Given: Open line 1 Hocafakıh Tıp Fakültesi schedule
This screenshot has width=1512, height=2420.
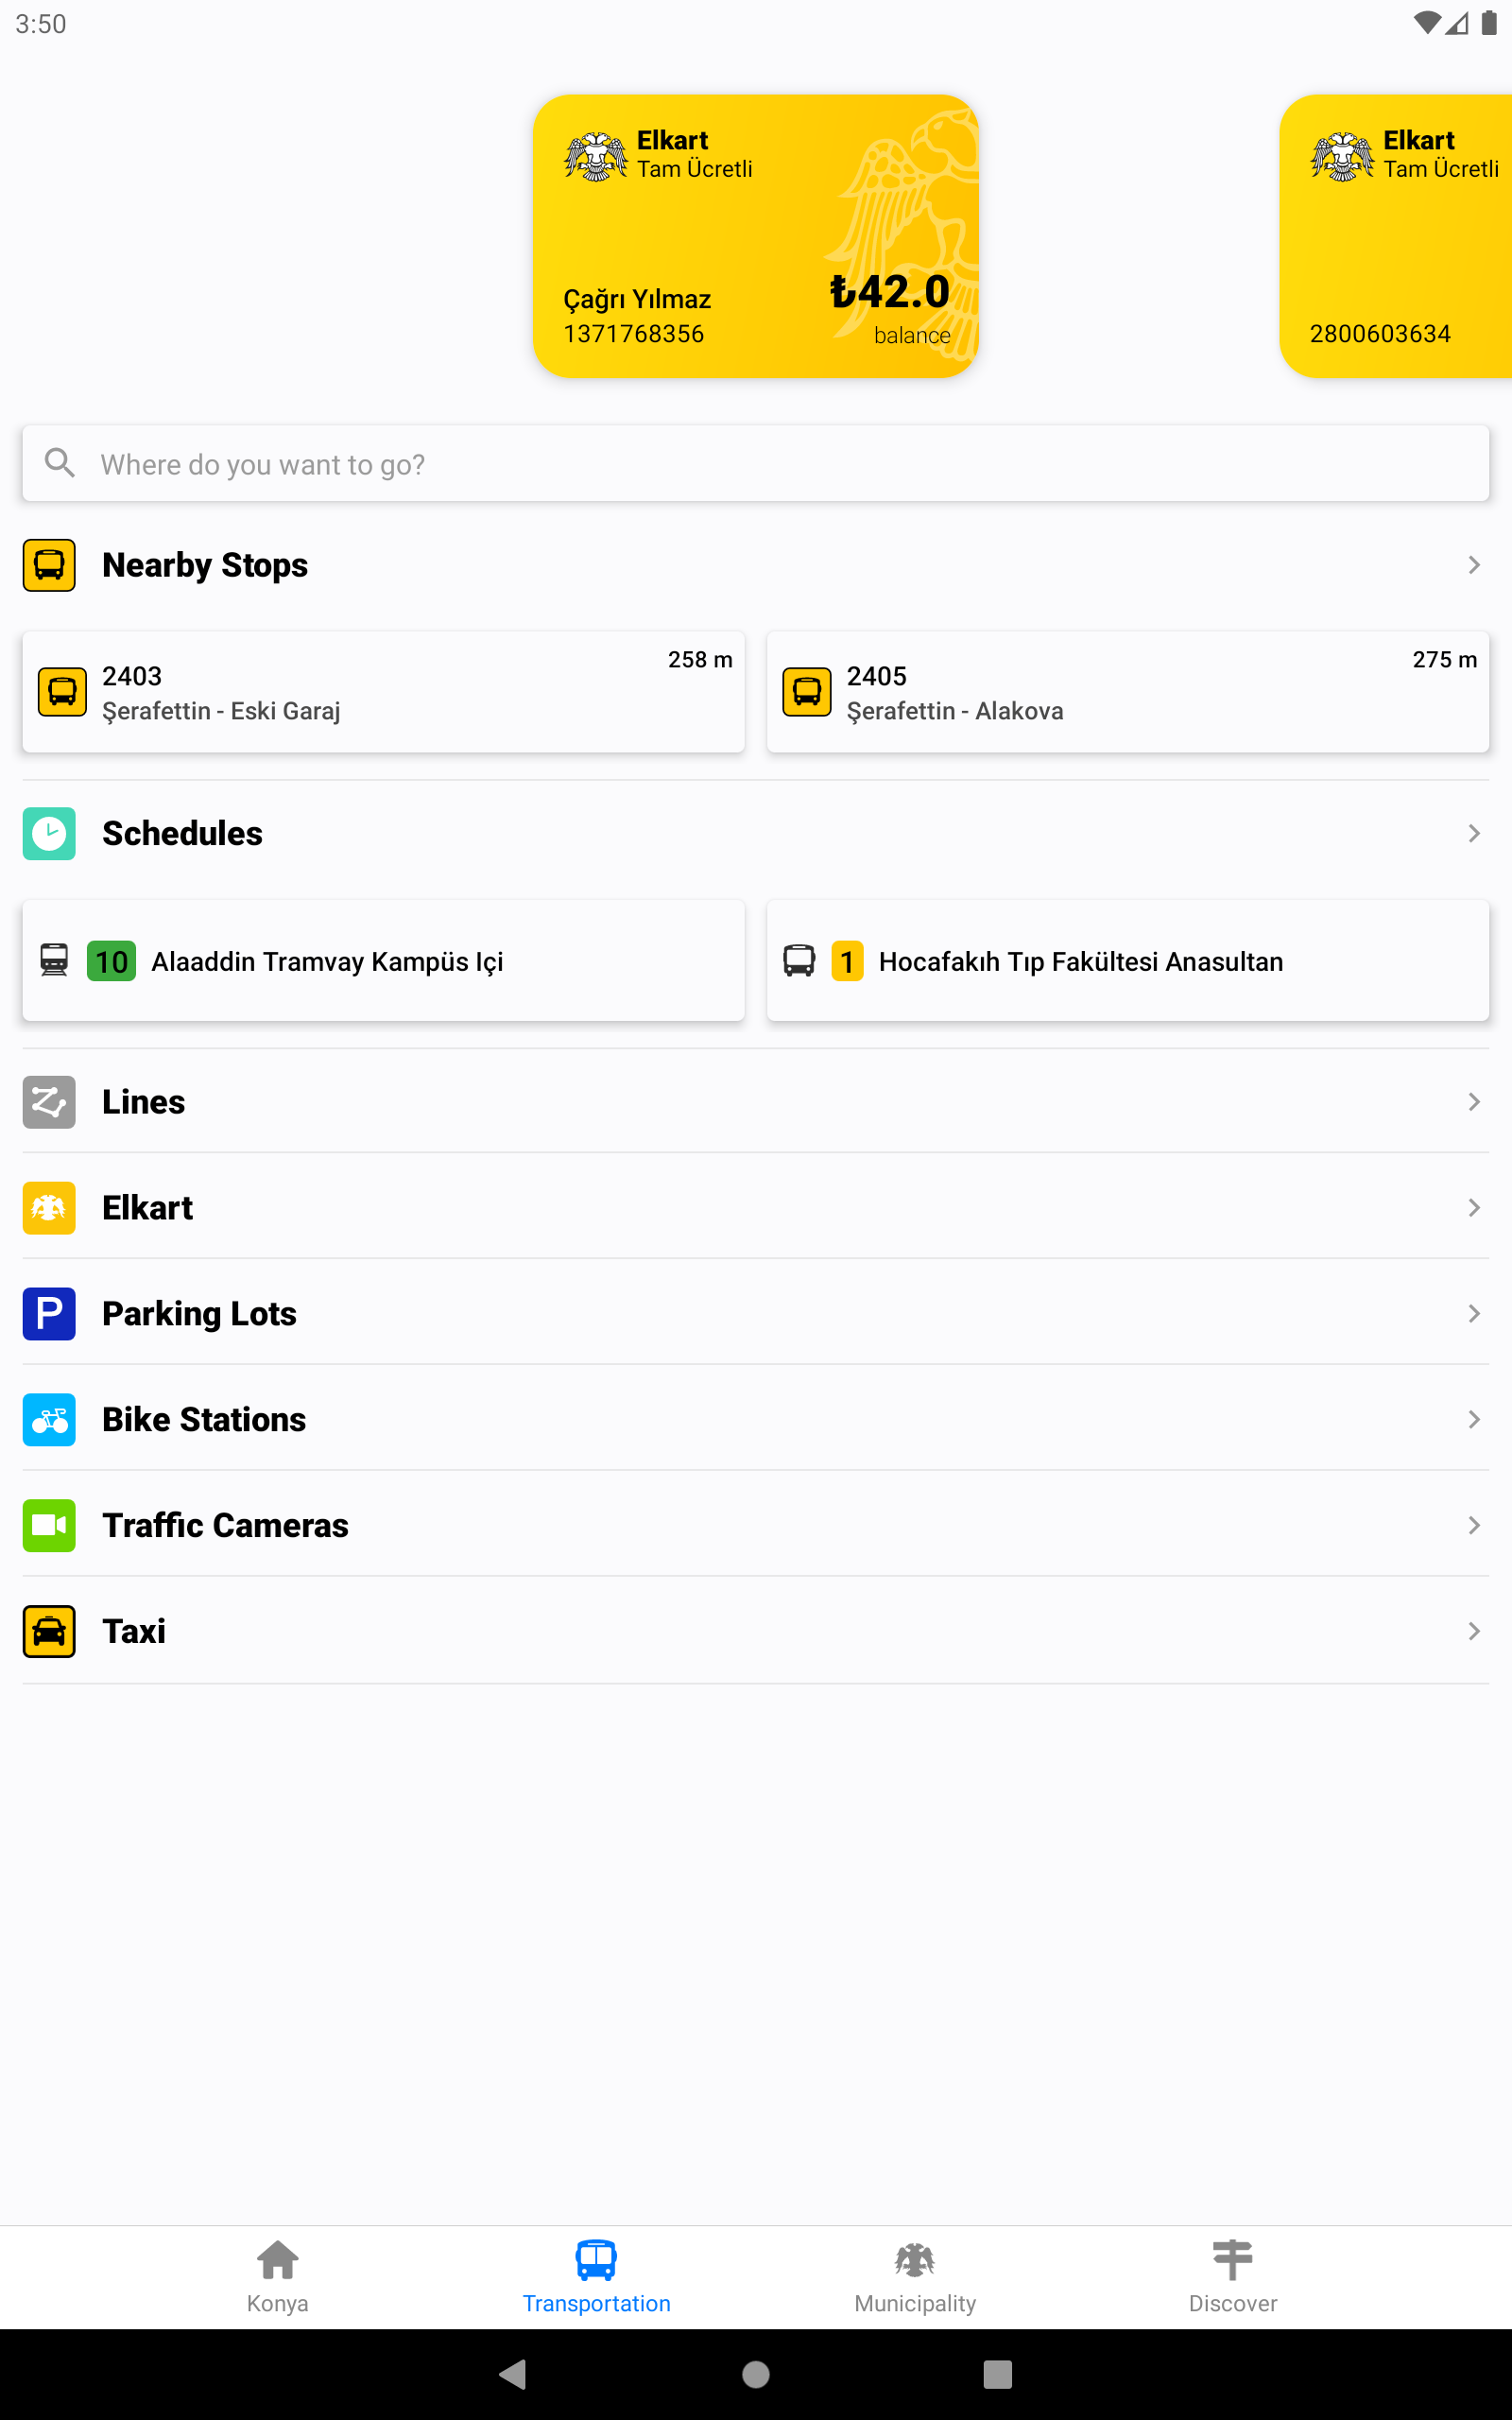Looking at the screenshot, I should coord(1128,960).
